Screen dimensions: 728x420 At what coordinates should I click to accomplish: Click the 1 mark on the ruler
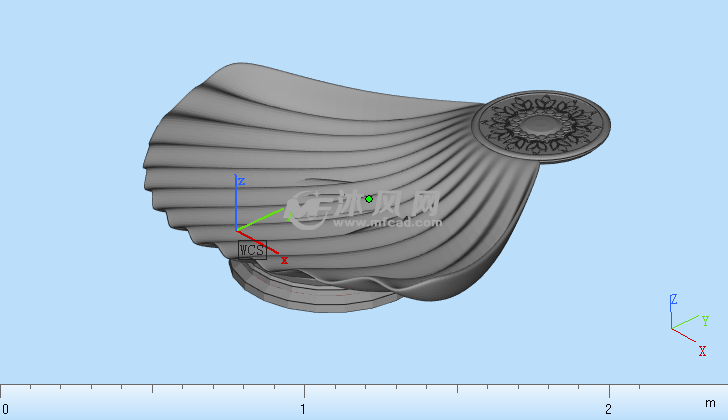click(x=303, y=409)
